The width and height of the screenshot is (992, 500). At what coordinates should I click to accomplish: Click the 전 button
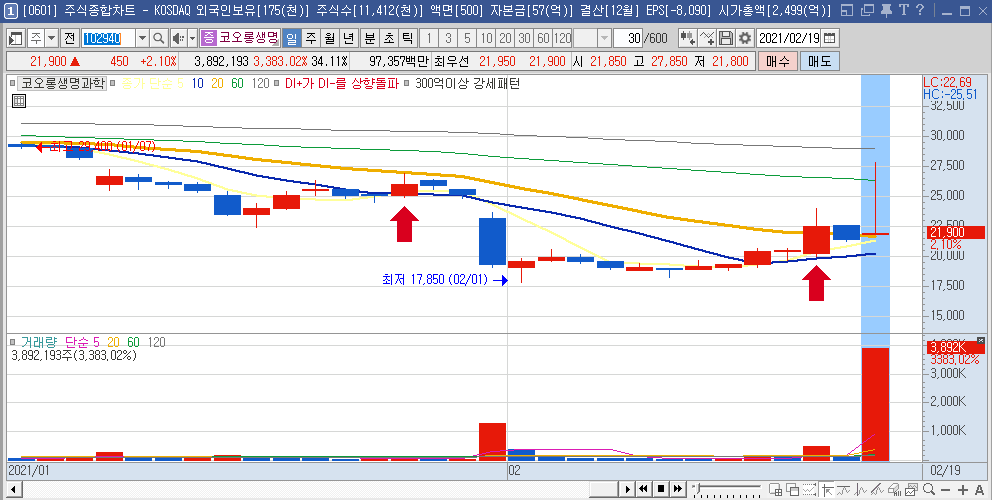pyautogui.click(x=70, y=39)
